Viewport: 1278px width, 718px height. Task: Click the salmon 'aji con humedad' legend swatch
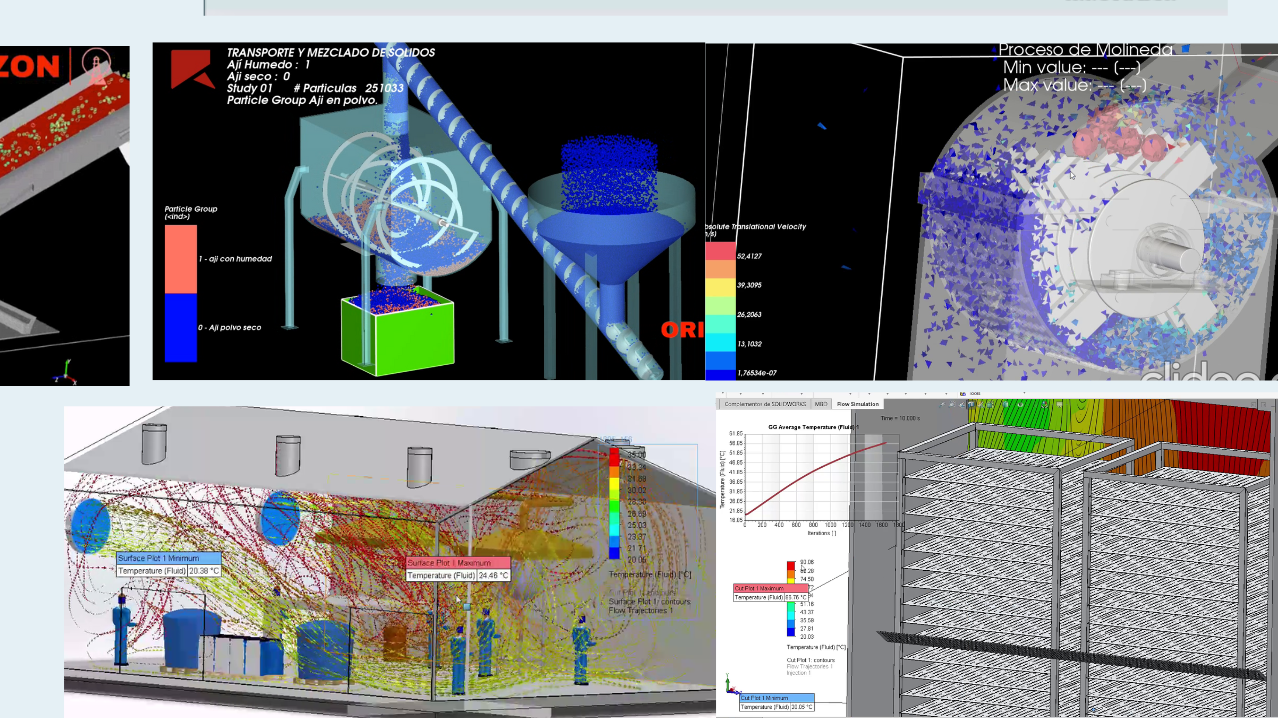[180, 259]
